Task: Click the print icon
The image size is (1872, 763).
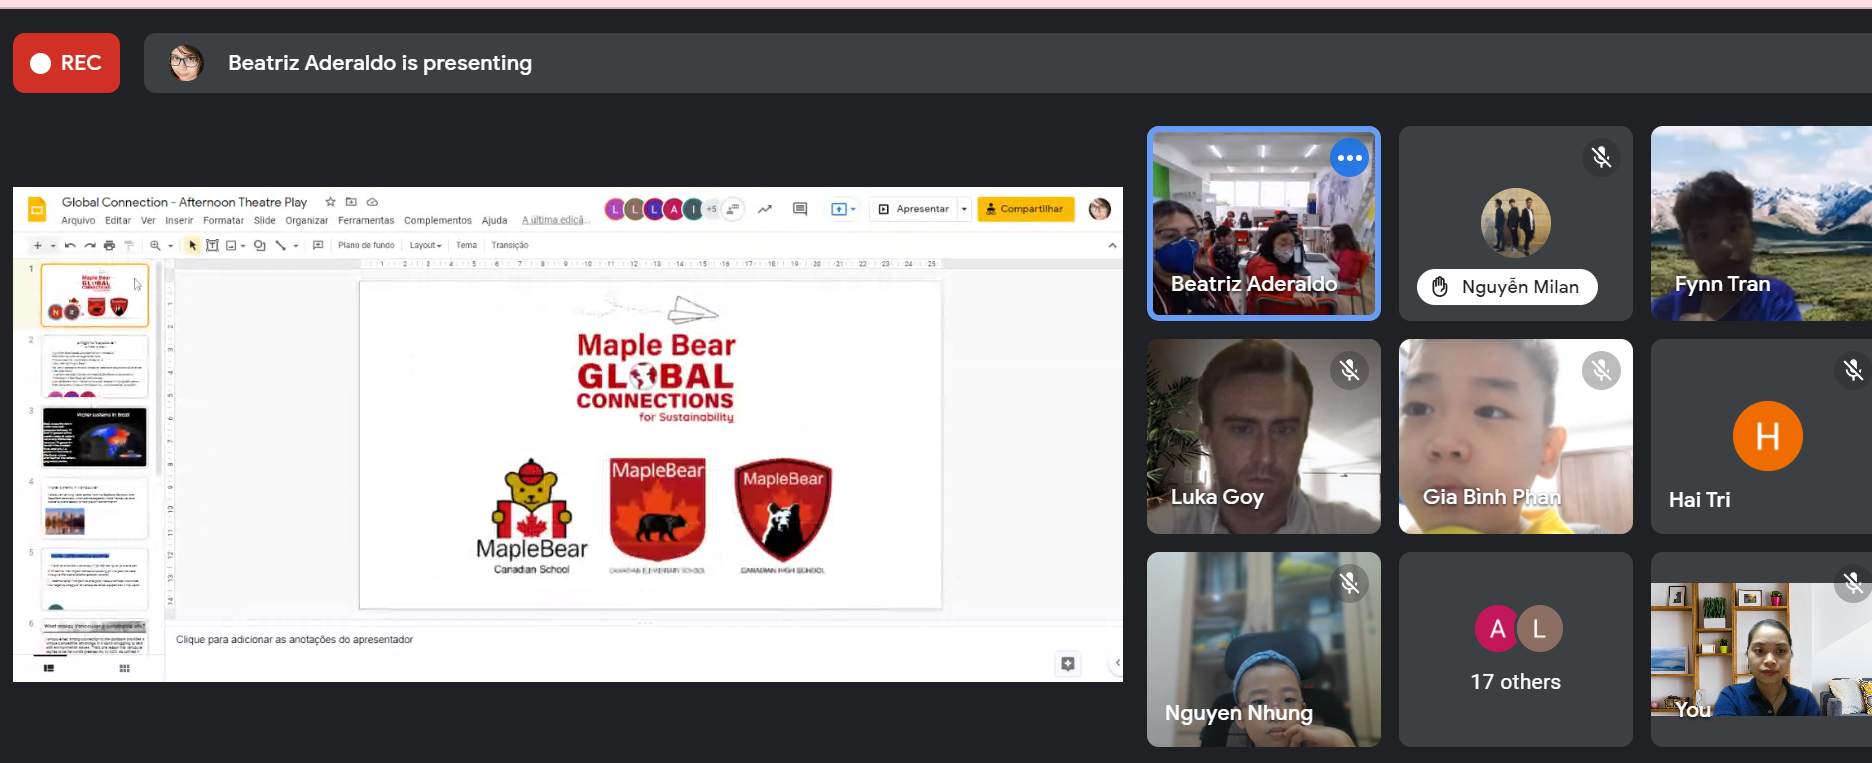Action: [x=110, y=245]
